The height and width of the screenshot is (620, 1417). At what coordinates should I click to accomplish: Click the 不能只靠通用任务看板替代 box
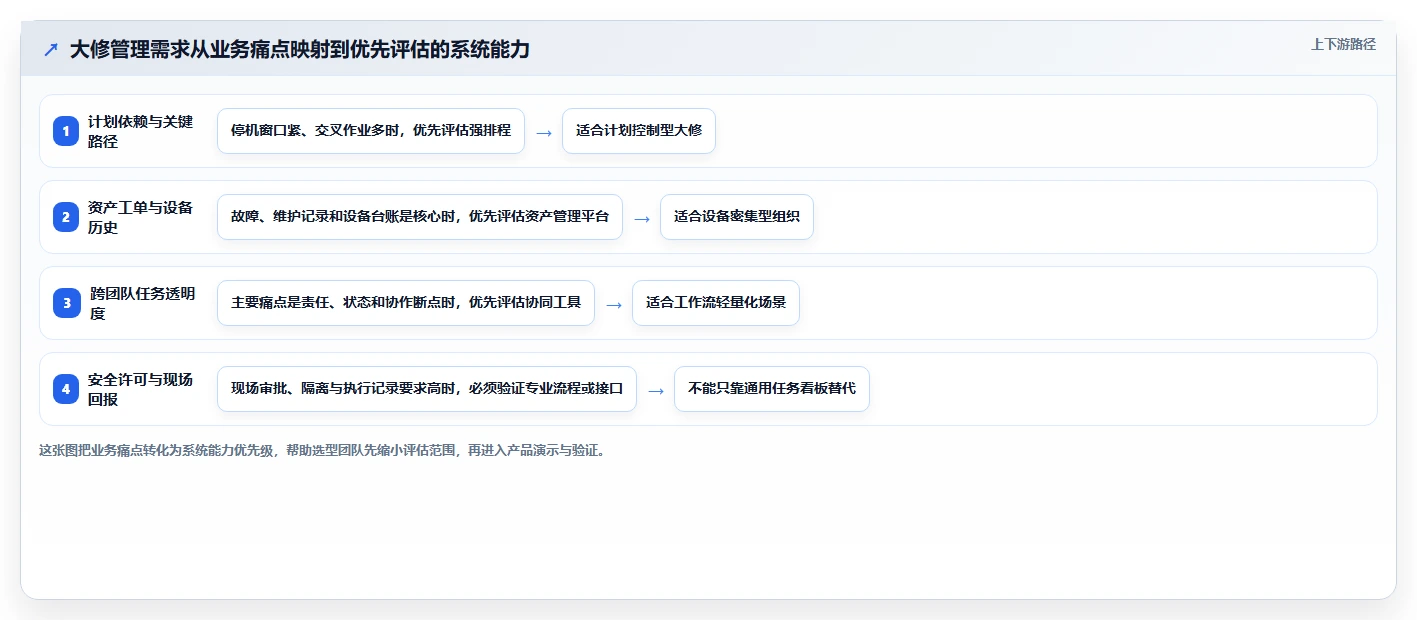772,389
